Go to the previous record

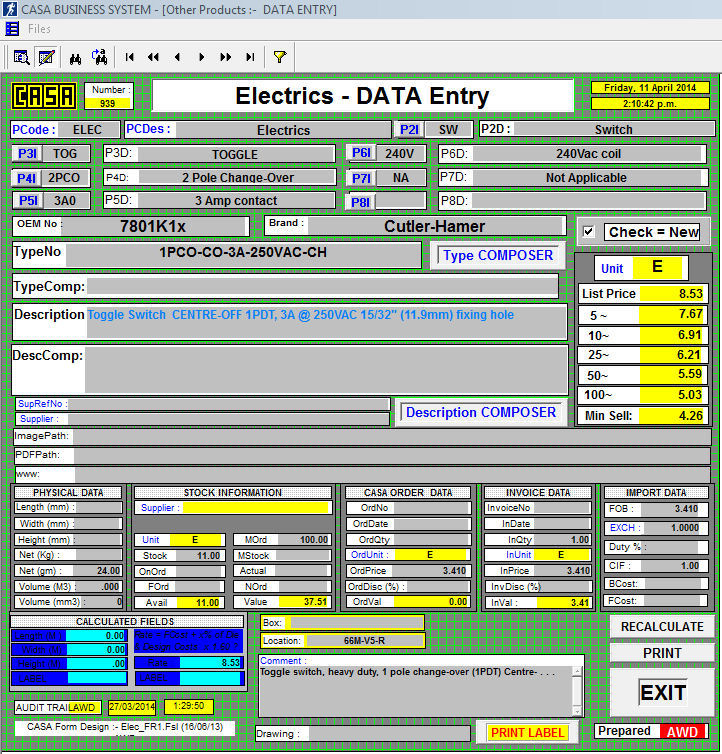(177, 57)
